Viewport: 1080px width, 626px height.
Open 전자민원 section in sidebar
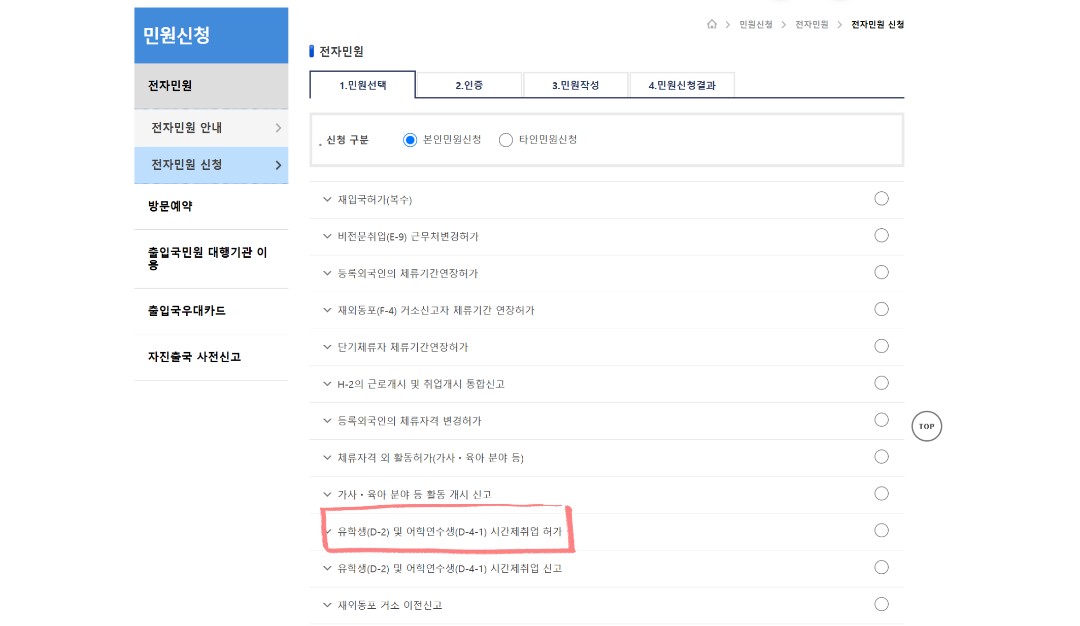(x=211, y=86)
